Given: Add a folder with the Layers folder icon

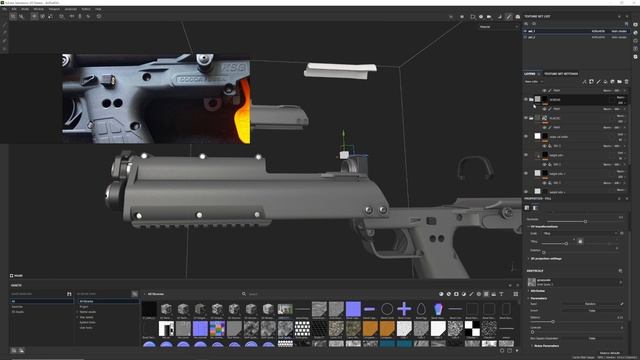Looking at the screenshot, I should click(619, 82).
